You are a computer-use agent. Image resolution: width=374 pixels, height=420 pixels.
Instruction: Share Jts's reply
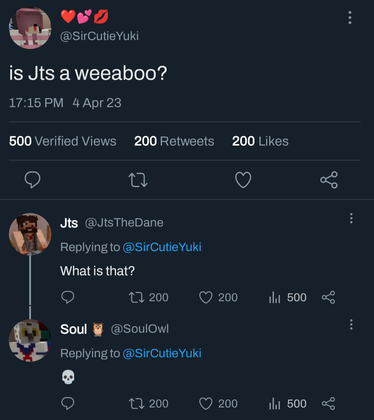328,297
